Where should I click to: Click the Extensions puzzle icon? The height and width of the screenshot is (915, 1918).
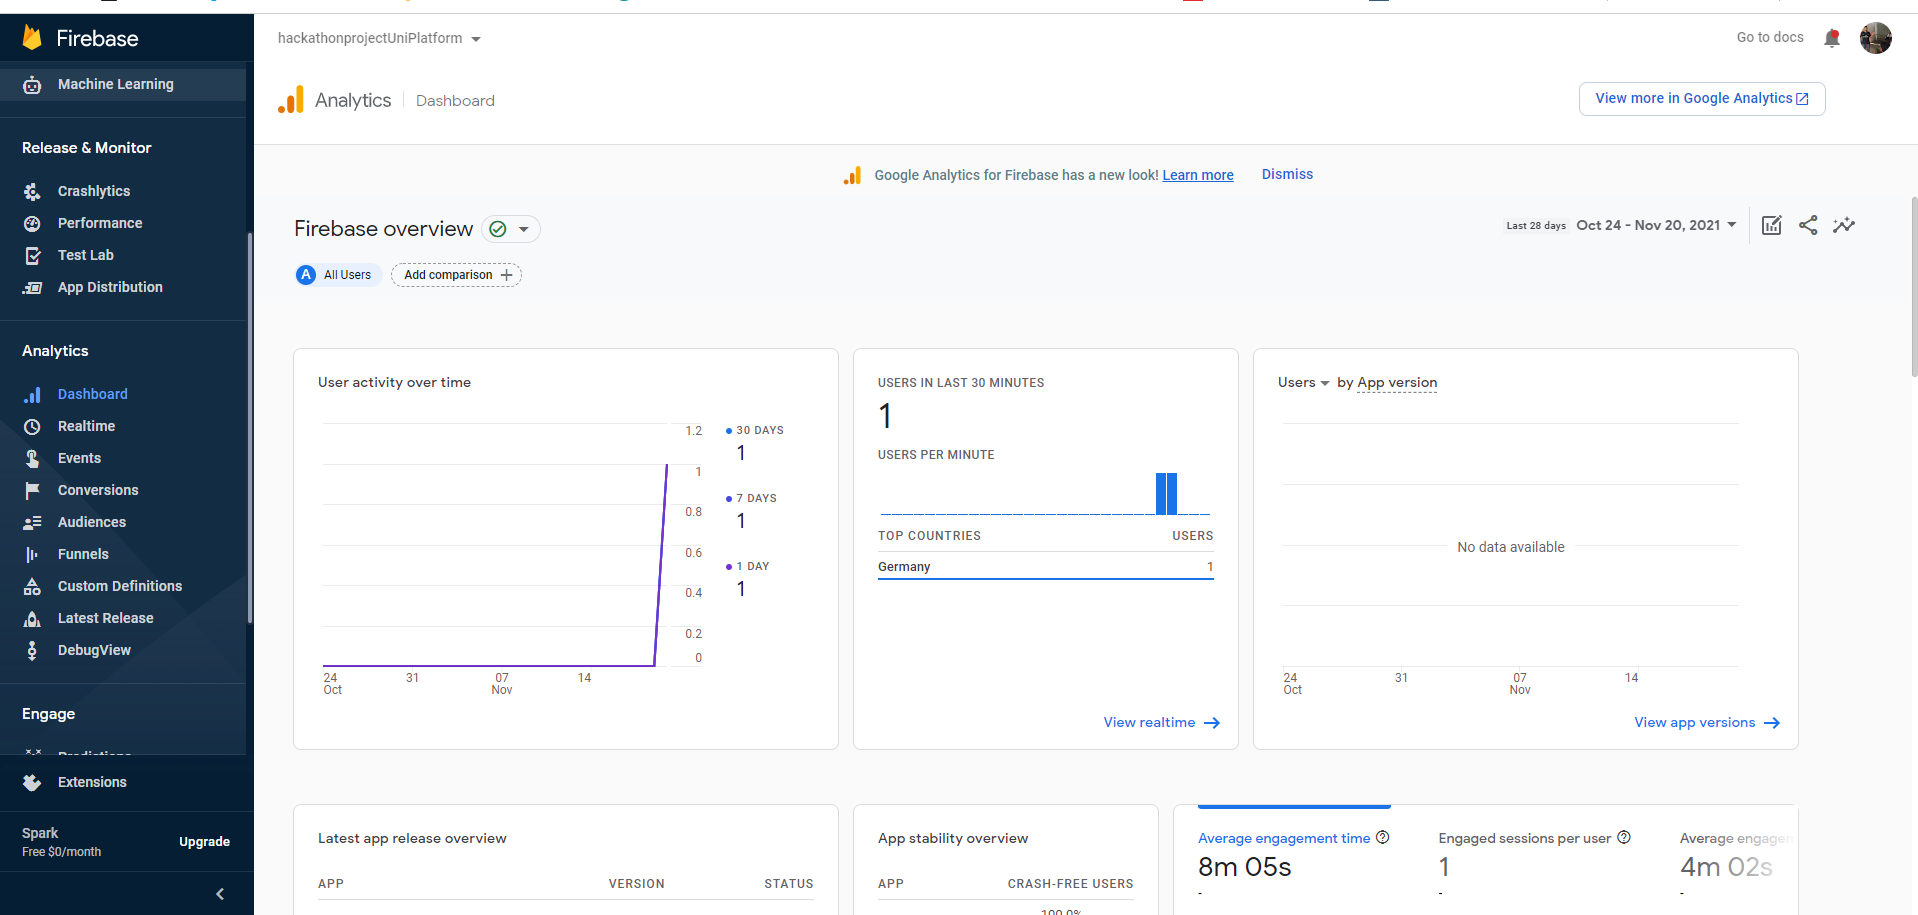click(32, 782)
